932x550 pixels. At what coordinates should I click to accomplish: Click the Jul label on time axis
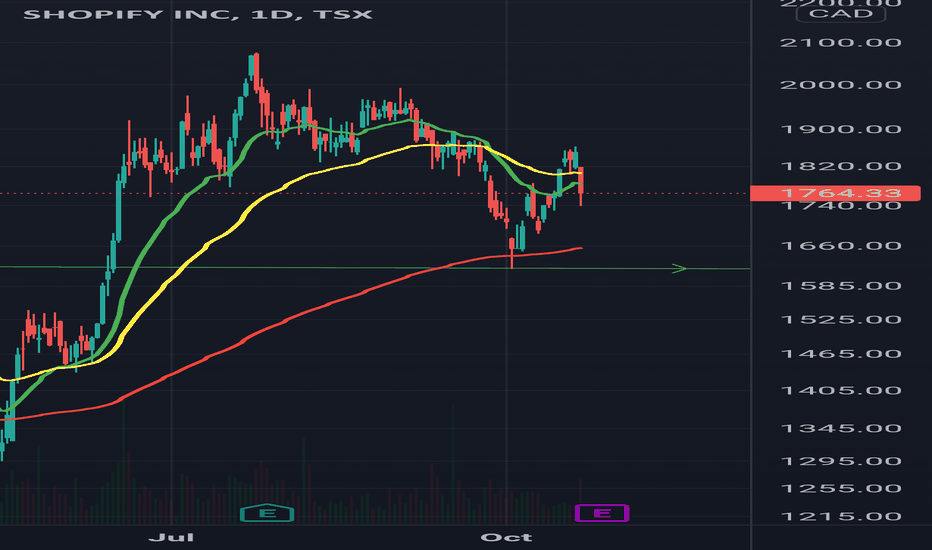[x=171, y=538]
